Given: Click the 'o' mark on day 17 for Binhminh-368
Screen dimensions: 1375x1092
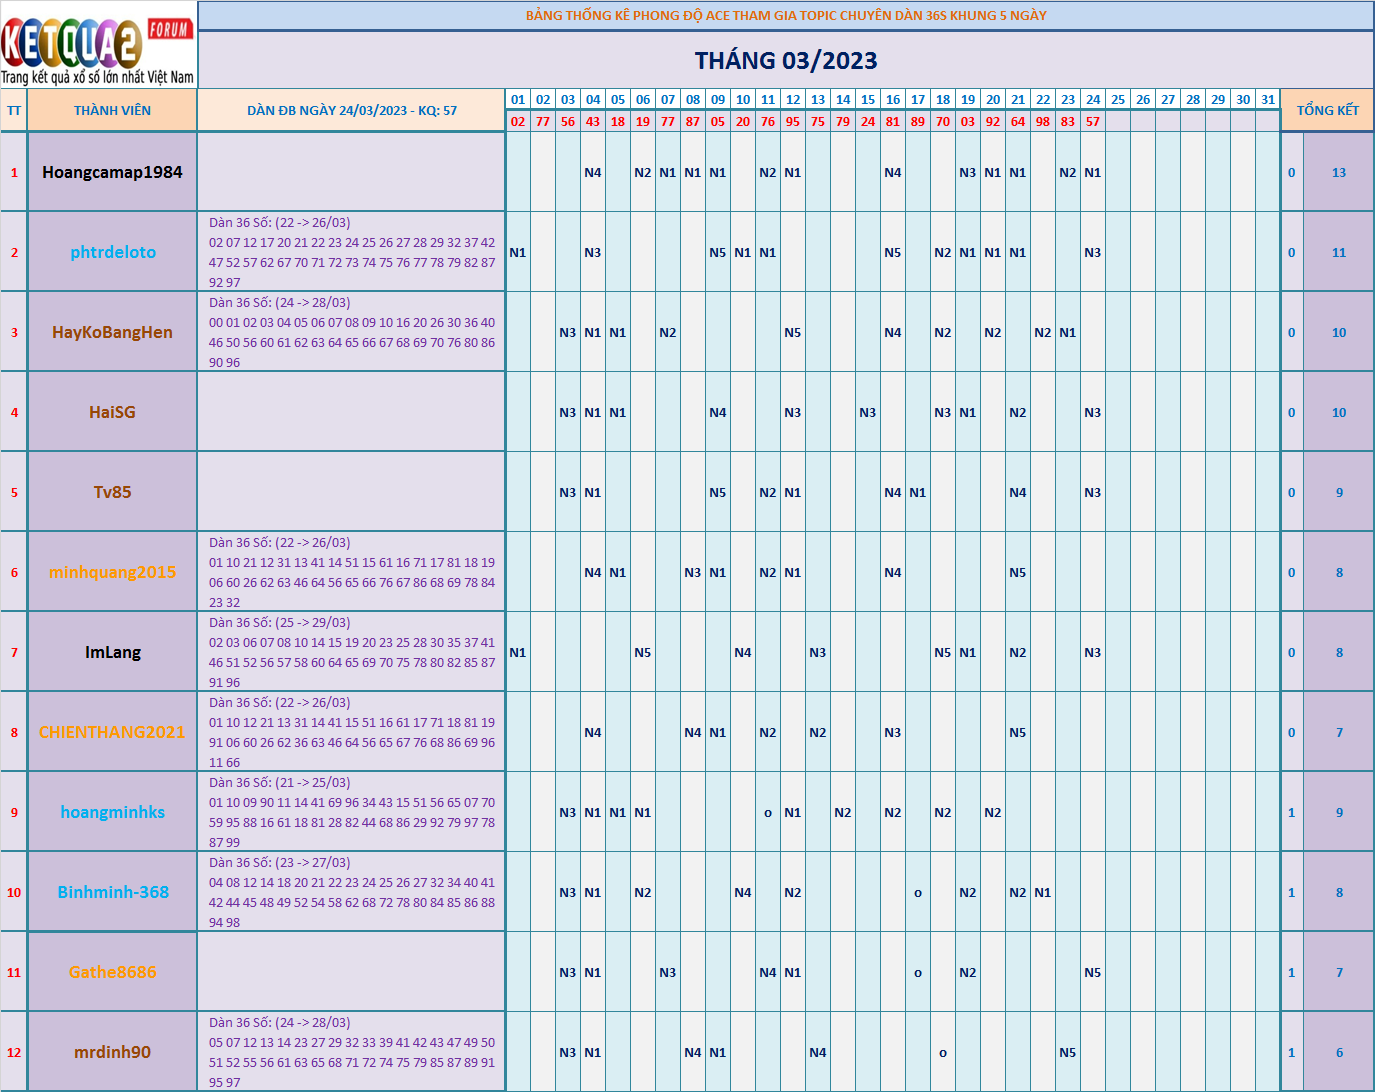Looking at the screenshot, I should point(918,893).
